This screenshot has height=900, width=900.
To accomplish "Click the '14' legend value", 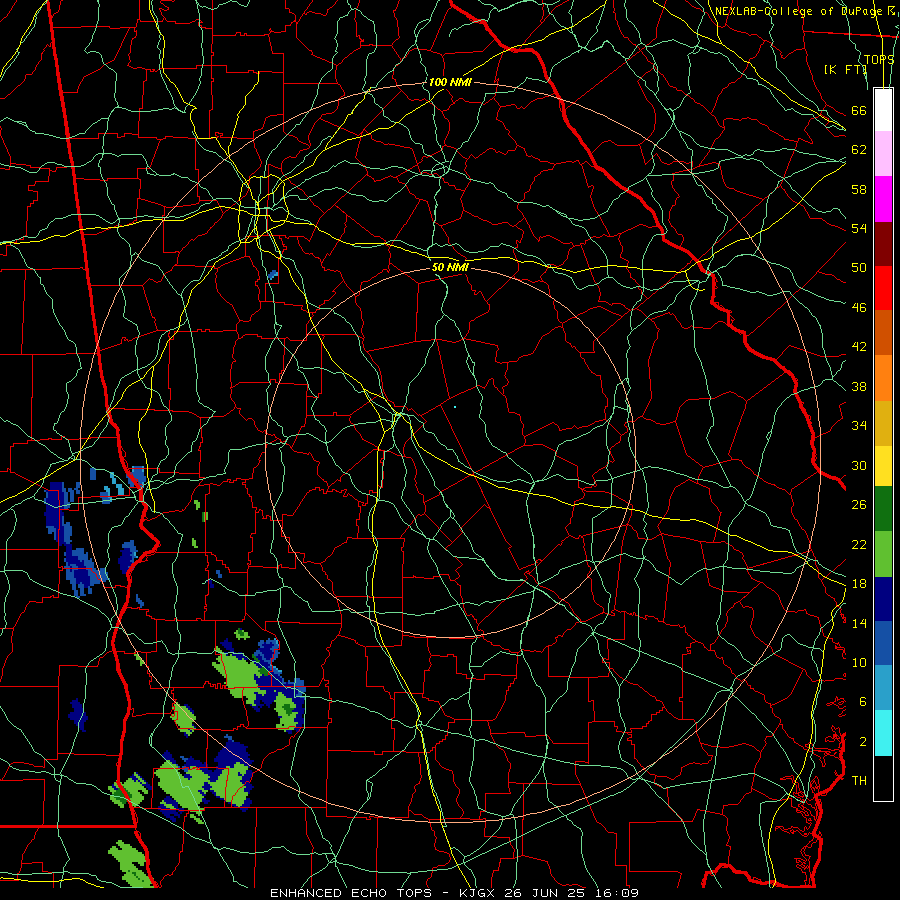I will pos(859,623).
